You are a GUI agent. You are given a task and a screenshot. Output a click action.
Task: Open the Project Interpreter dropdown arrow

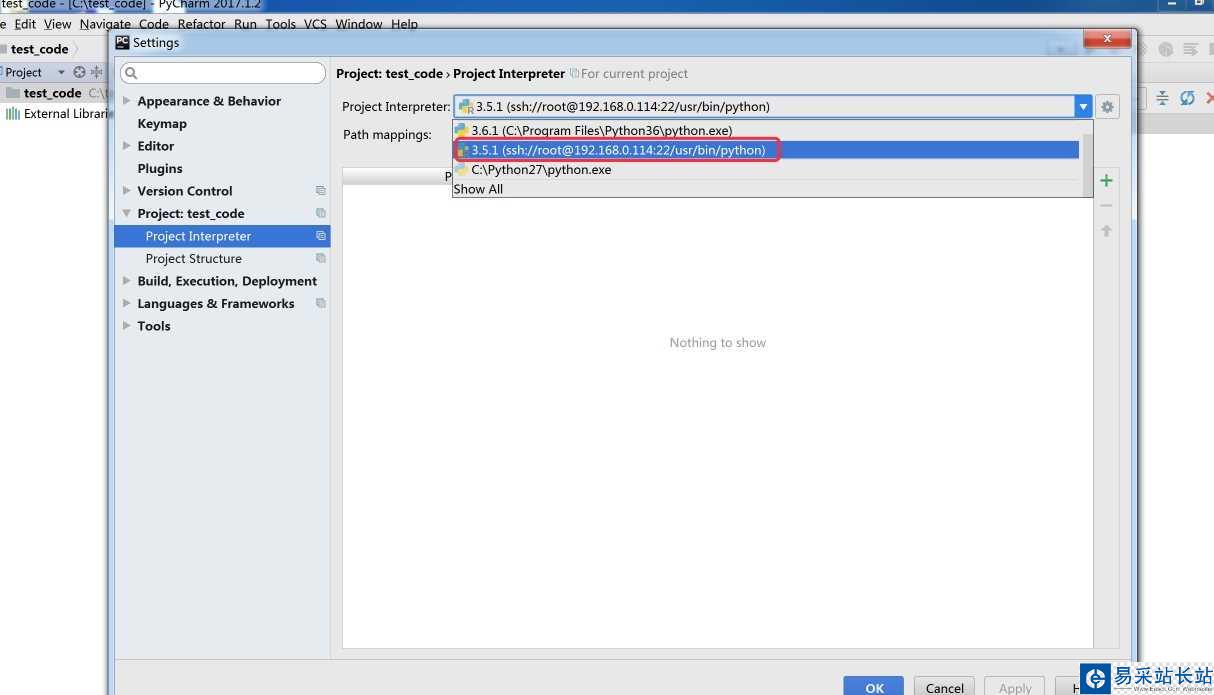point(1083,107)
